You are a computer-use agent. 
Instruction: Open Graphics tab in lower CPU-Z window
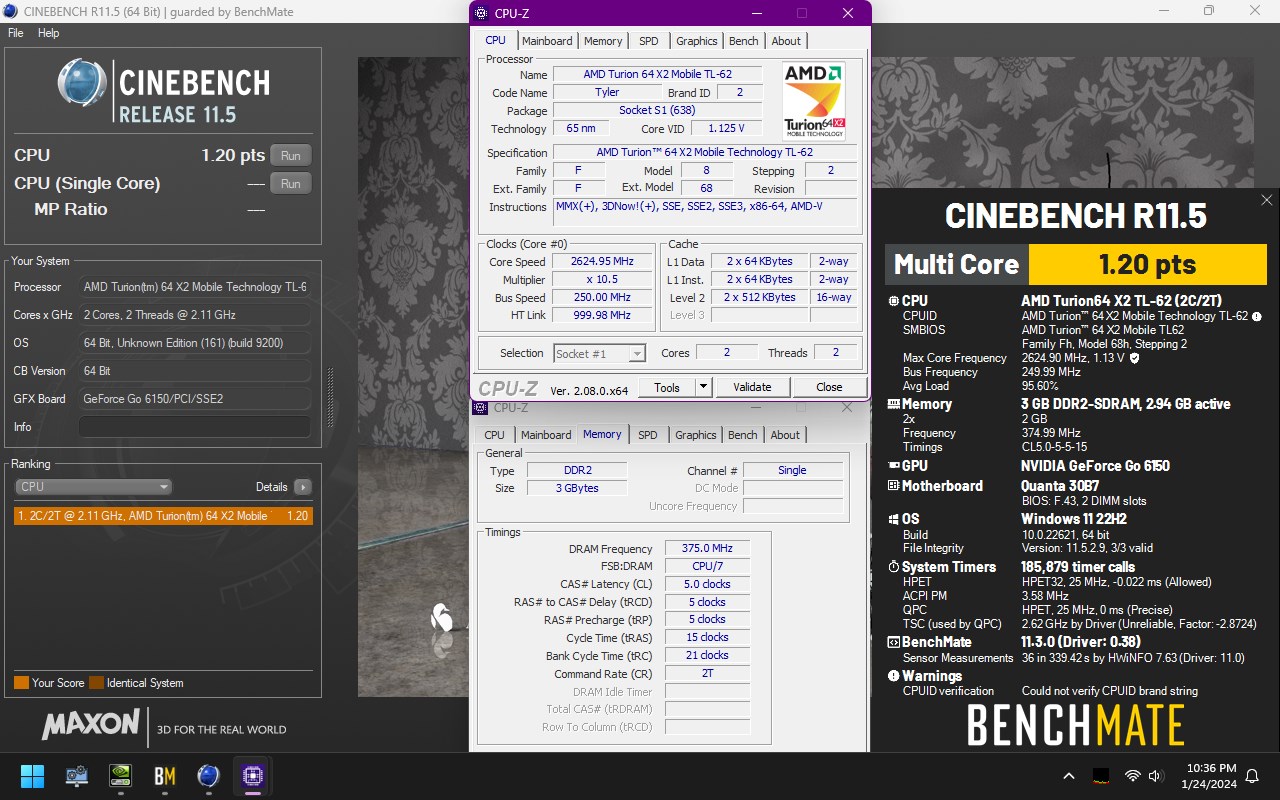pos(696,435)
